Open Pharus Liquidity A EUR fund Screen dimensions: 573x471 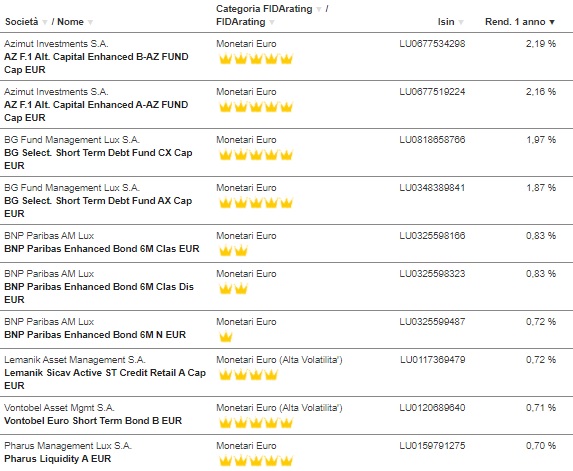tap(57, 459)
